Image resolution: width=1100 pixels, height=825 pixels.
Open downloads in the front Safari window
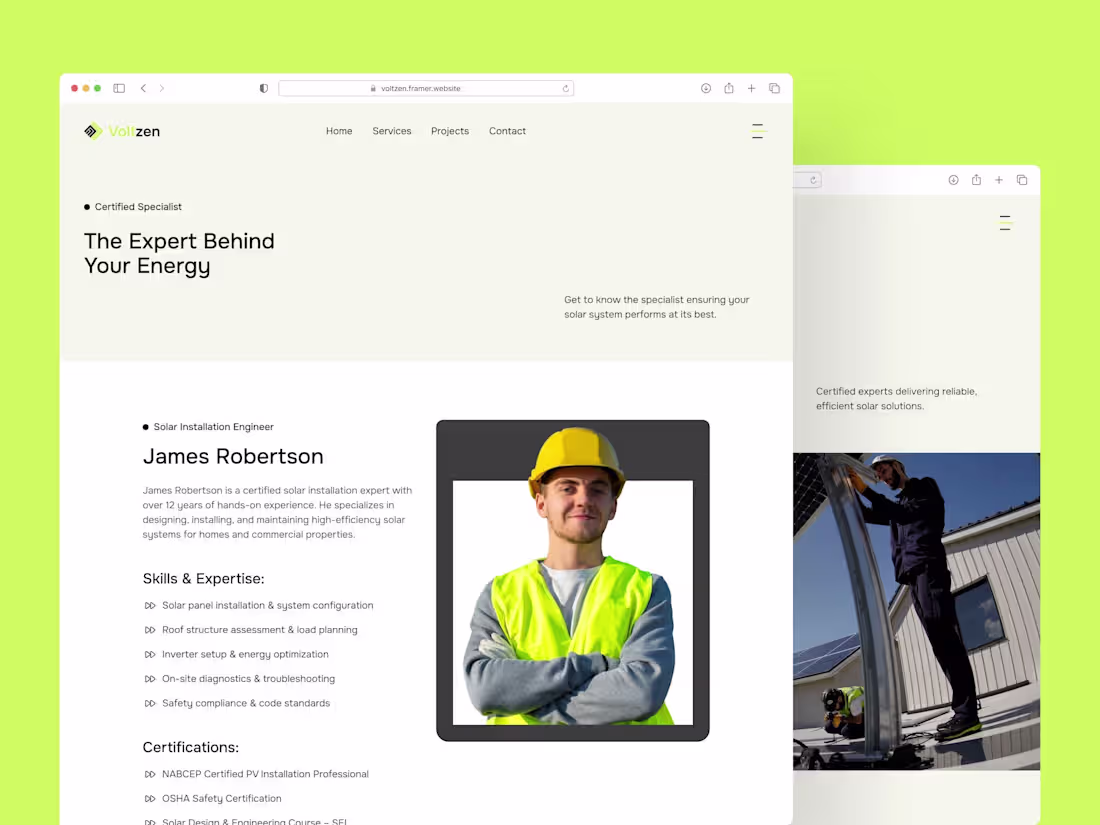click(706, 88)
